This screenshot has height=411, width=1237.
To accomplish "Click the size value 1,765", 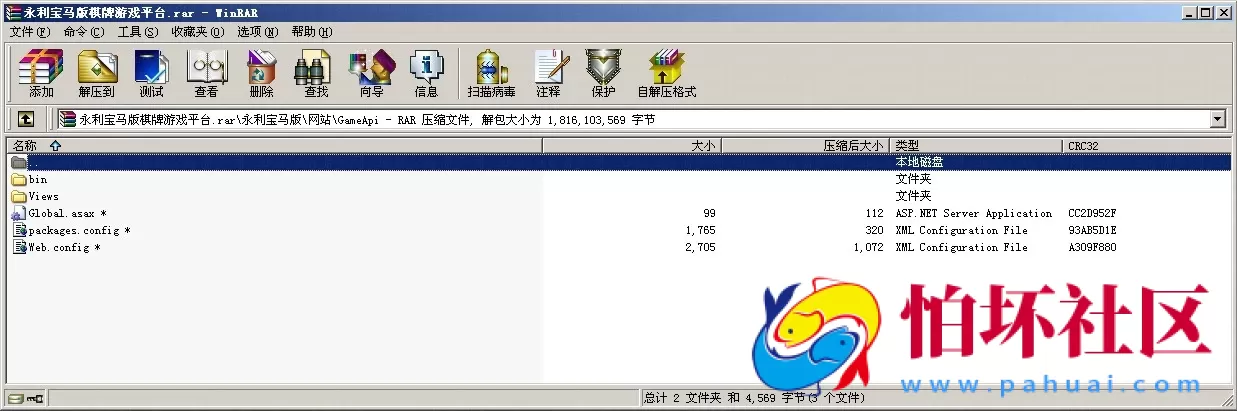I will pyautogui.click(x=700, y=230).
